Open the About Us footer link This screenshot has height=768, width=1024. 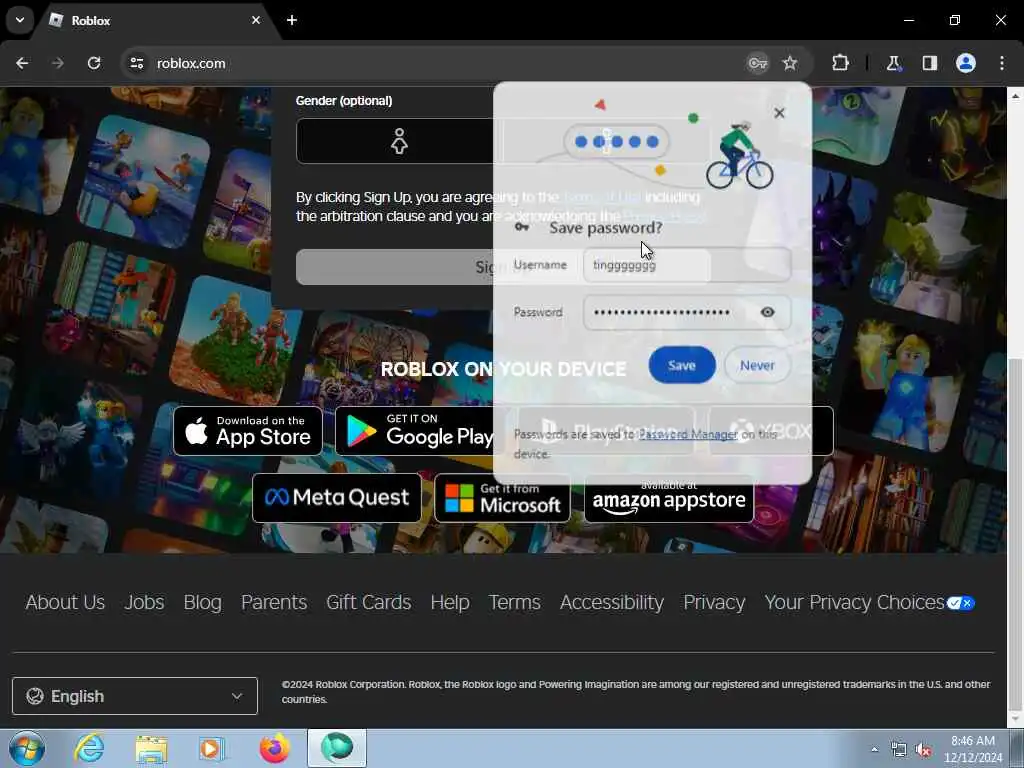(x=65, y=602)
